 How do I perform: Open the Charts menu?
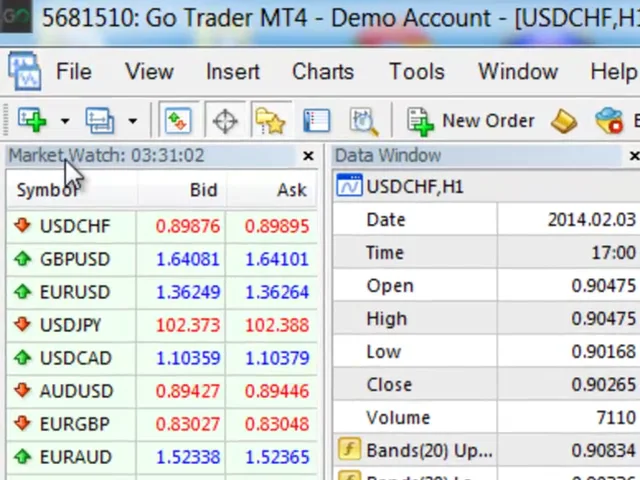tap(323, 72)
